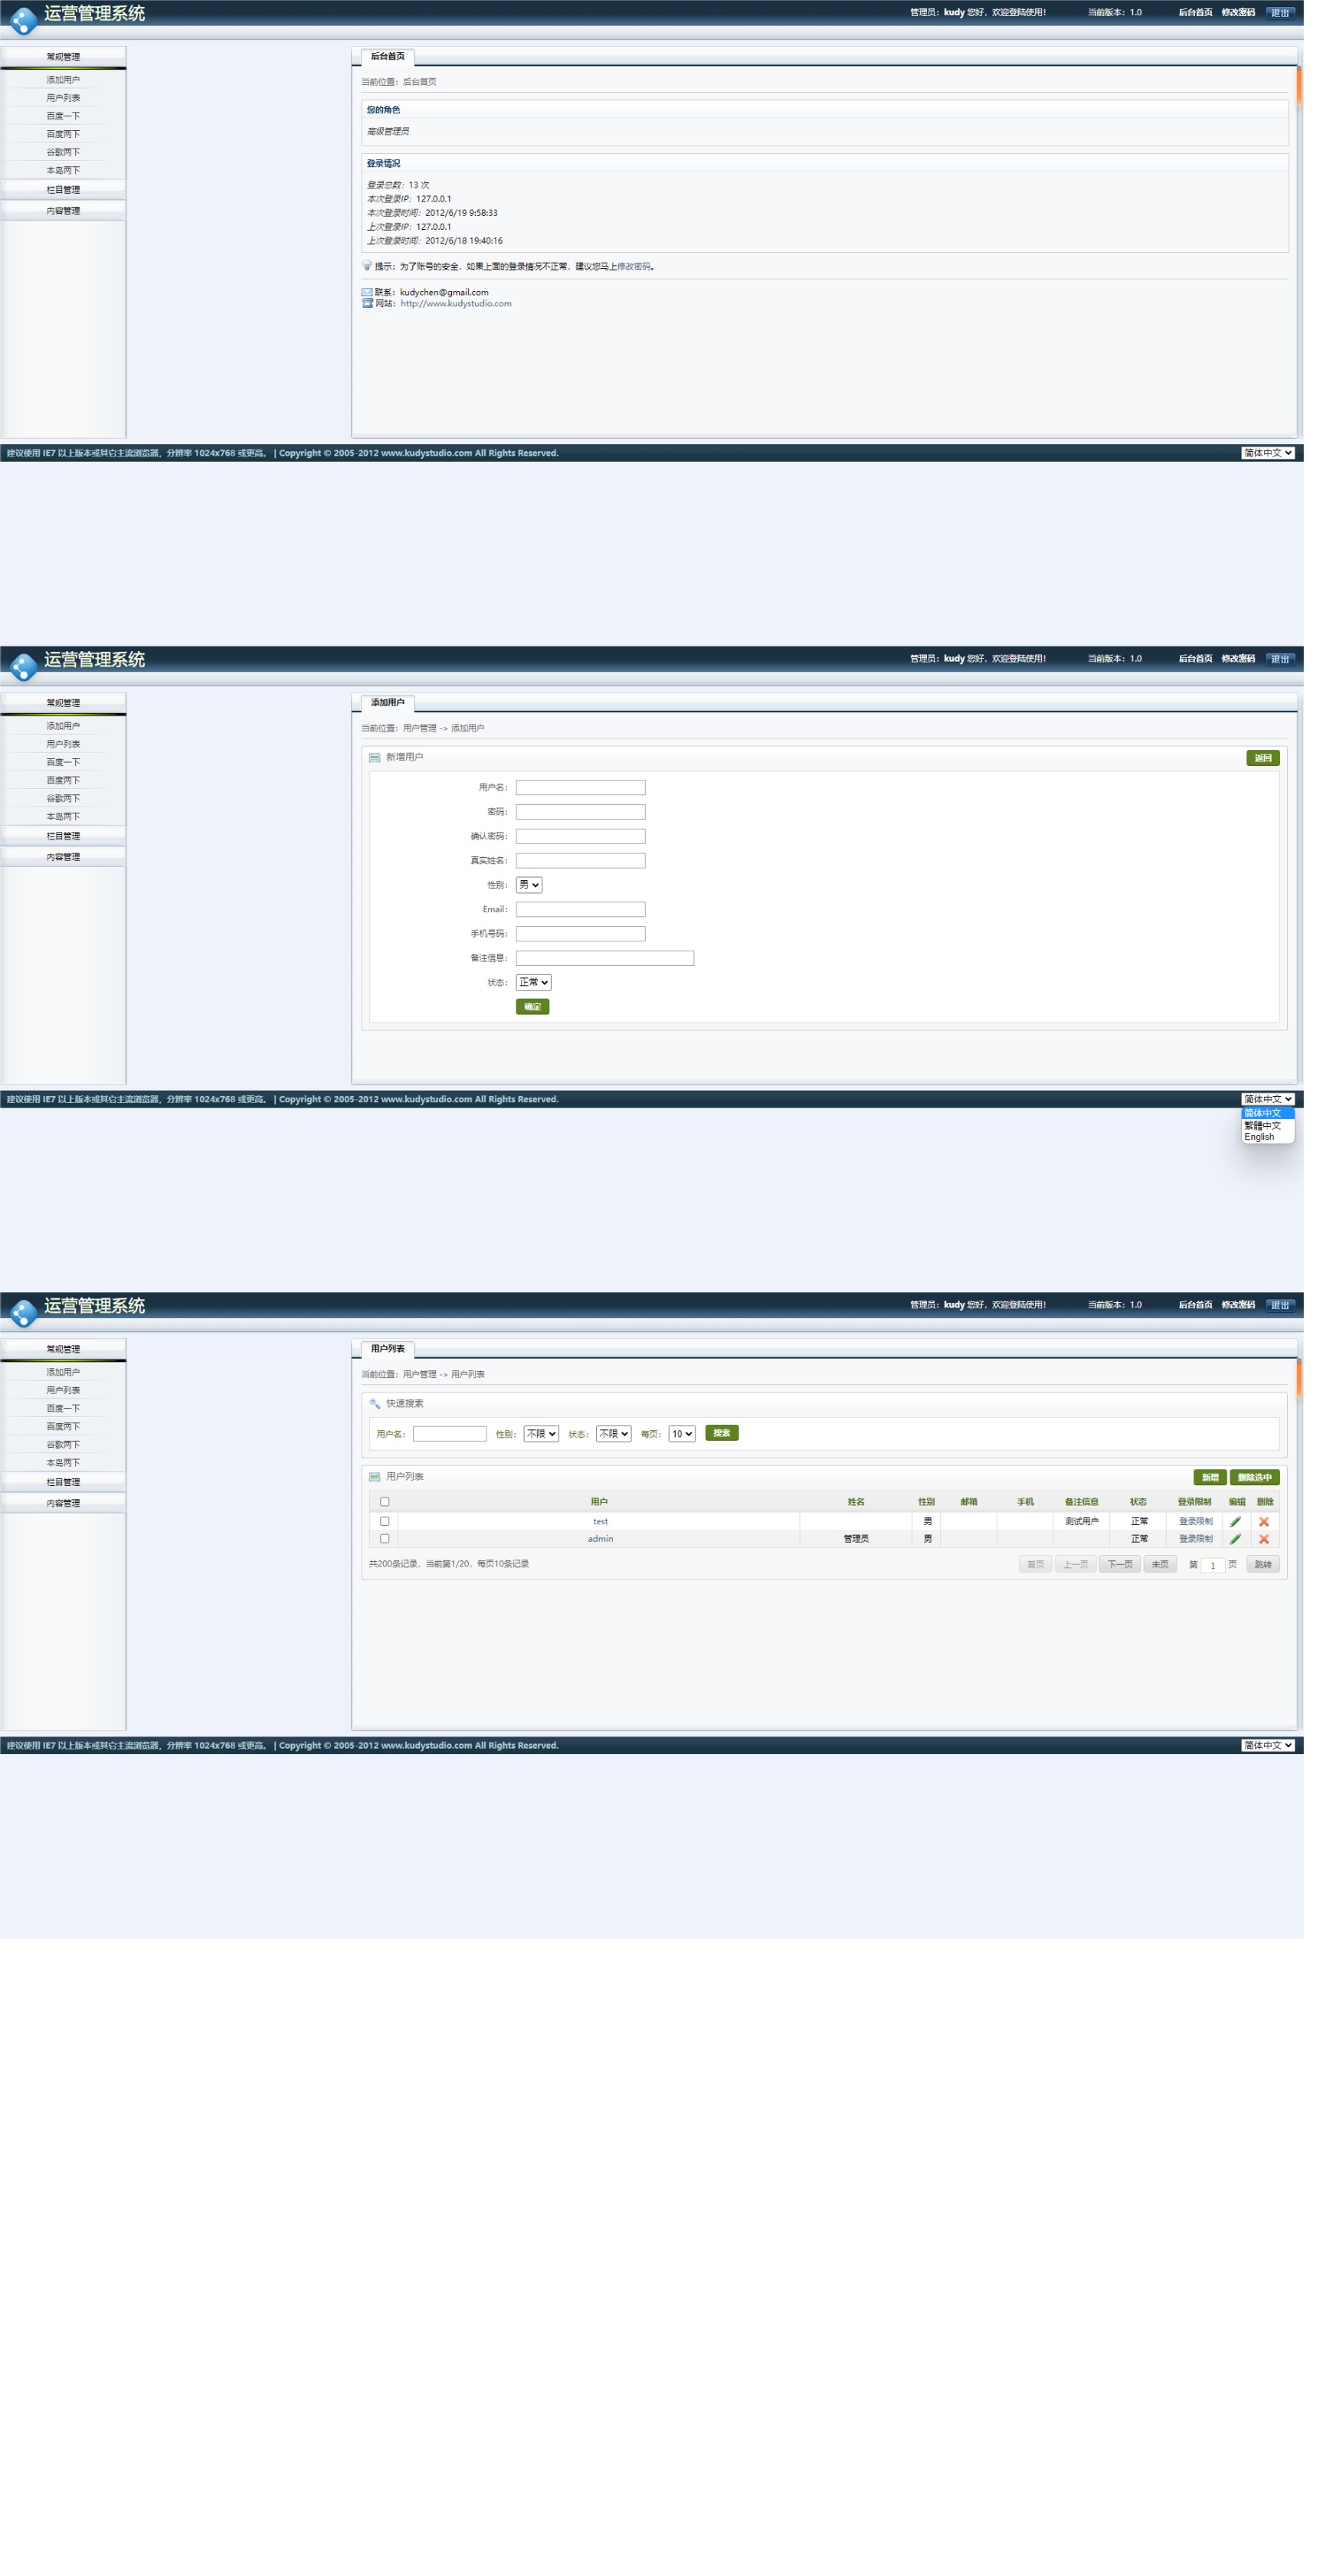This screenshot has height=2576, width=1333.
Task: Choose English from the open language list
Action: tap(1259, 1137)
